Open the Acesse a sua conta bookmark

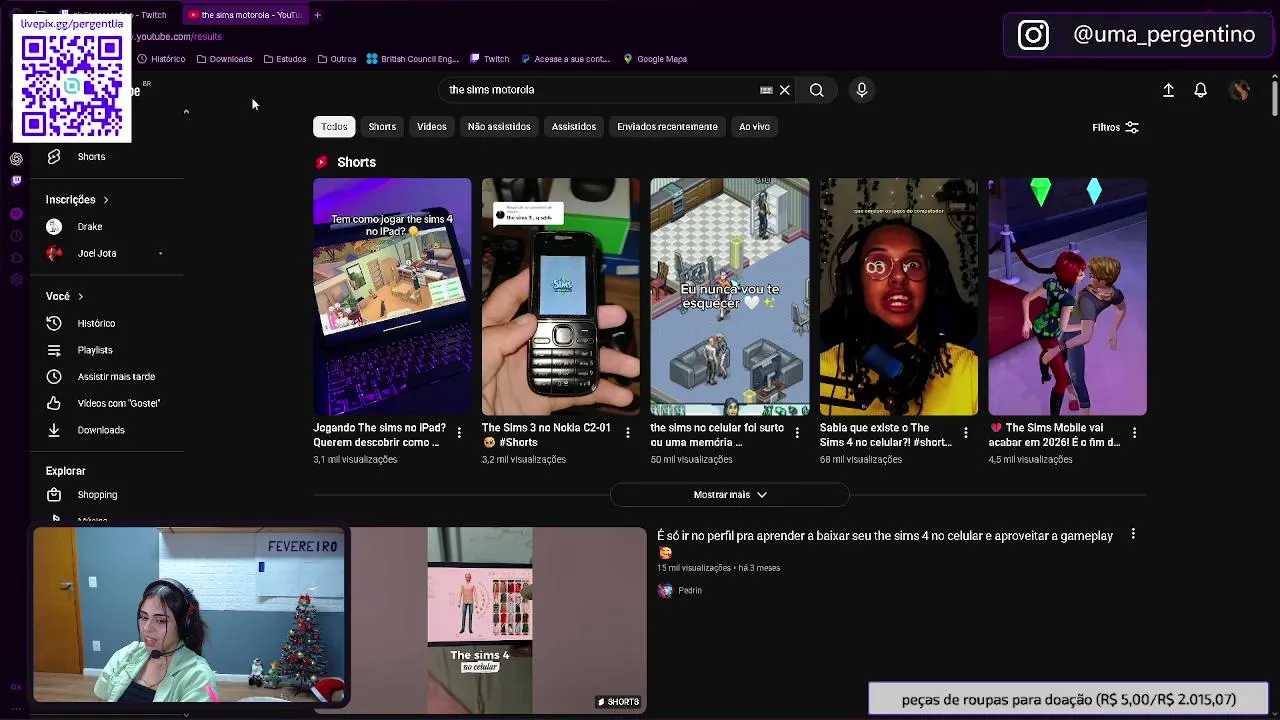point(565,59)
